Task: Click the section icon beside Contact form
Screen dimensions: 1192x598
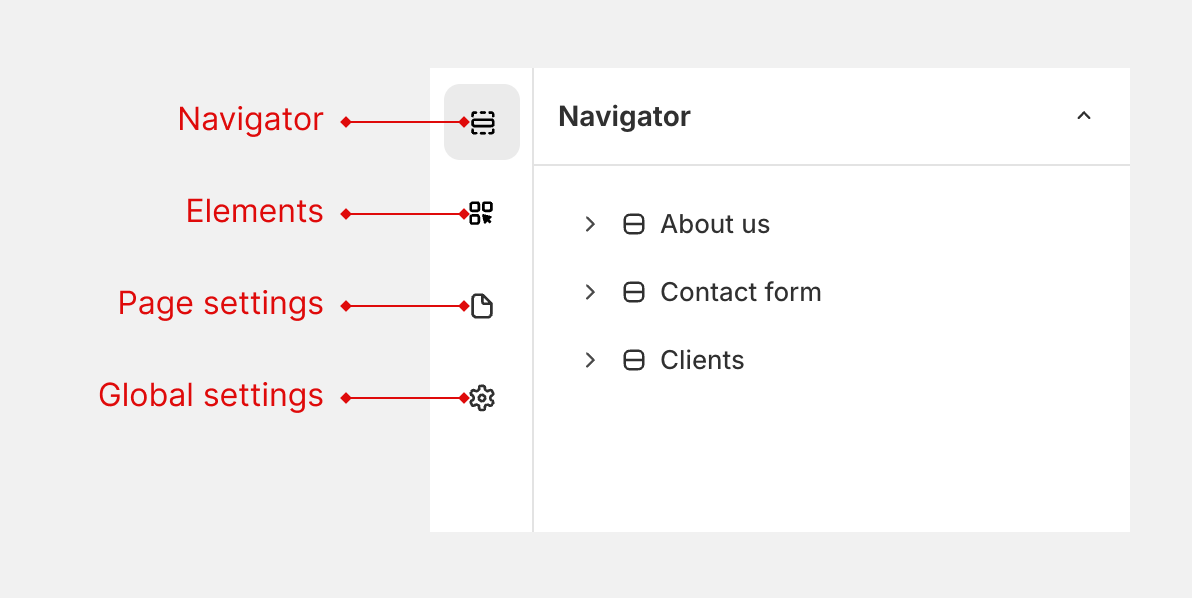Action: [x=634, y=292]
